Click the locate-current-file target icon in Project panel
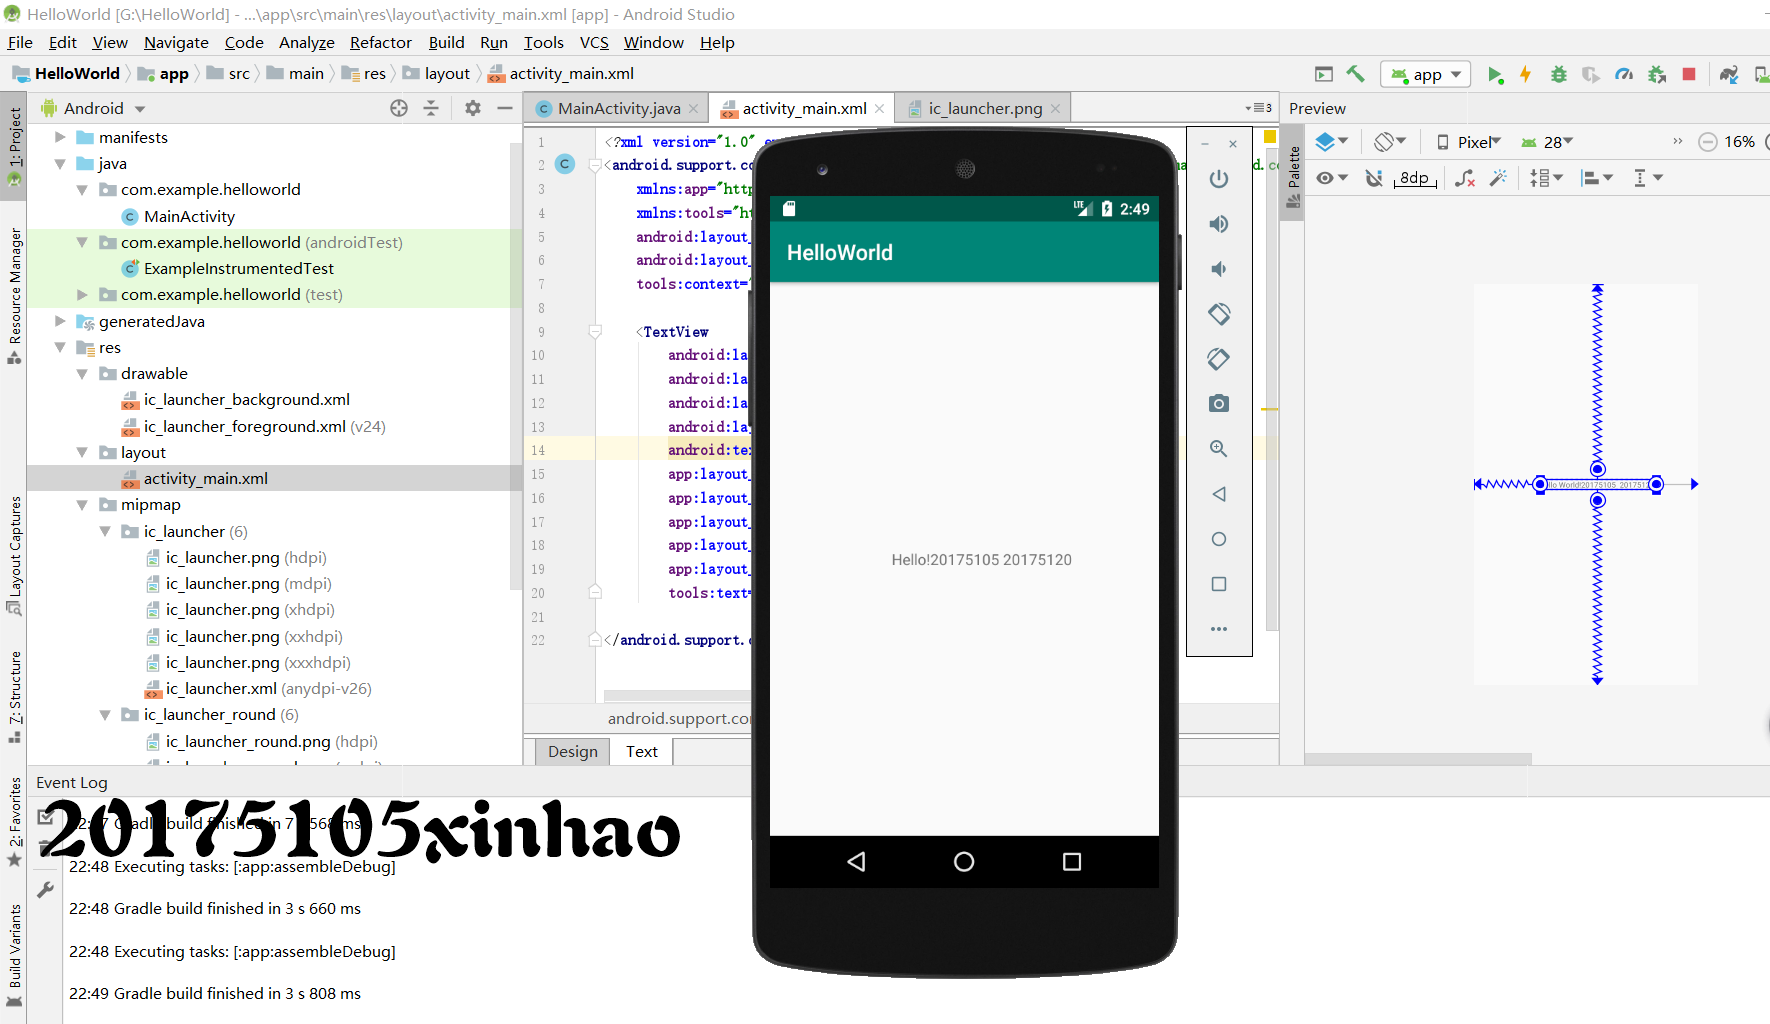The width and height of the screenshot is (1770, 1024). coord(399,108)
